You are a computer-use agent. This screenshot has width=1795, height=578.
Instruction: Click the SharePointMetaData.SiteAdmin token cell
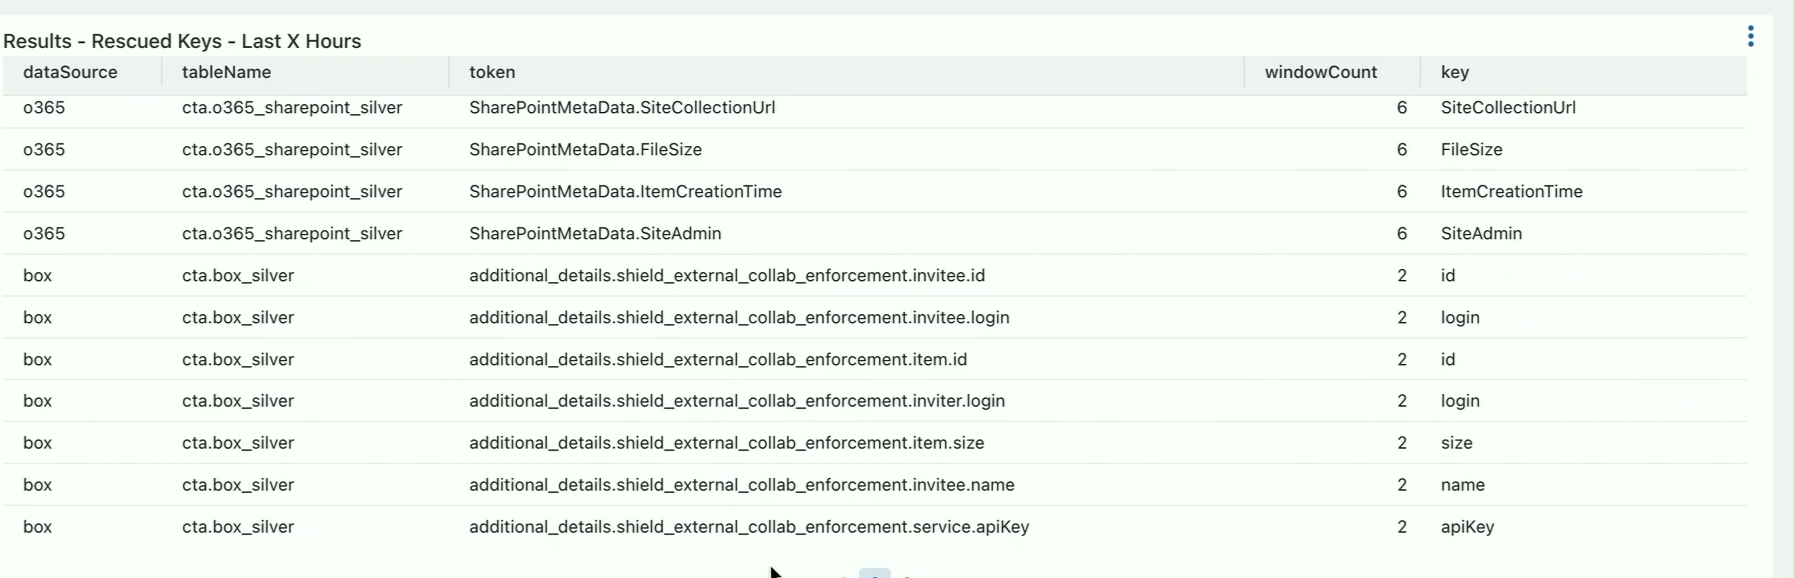595,233
